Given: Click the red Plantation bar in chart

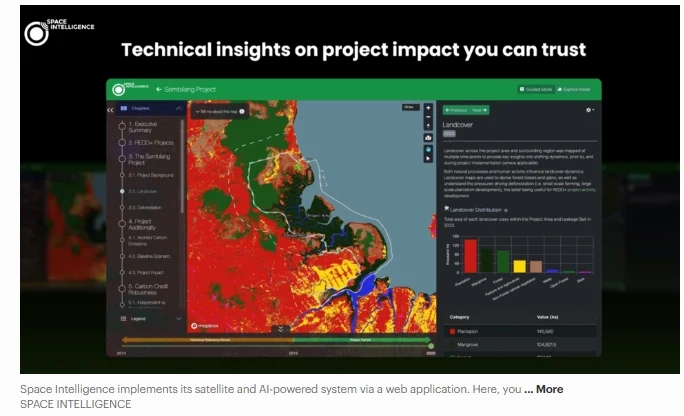Looking at the screenshot, I should [x=470, y=255].
